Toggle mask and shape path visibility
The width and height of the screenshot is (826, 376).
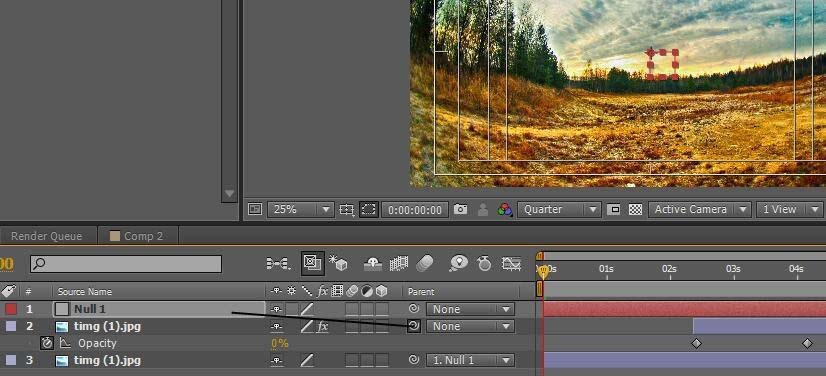coord(369,209)
